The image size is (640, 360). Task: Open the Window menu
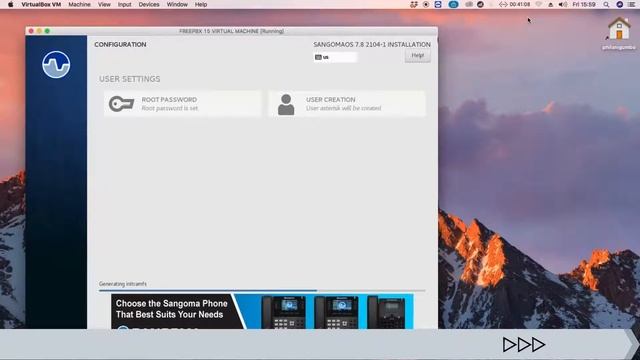coord(177,4)
